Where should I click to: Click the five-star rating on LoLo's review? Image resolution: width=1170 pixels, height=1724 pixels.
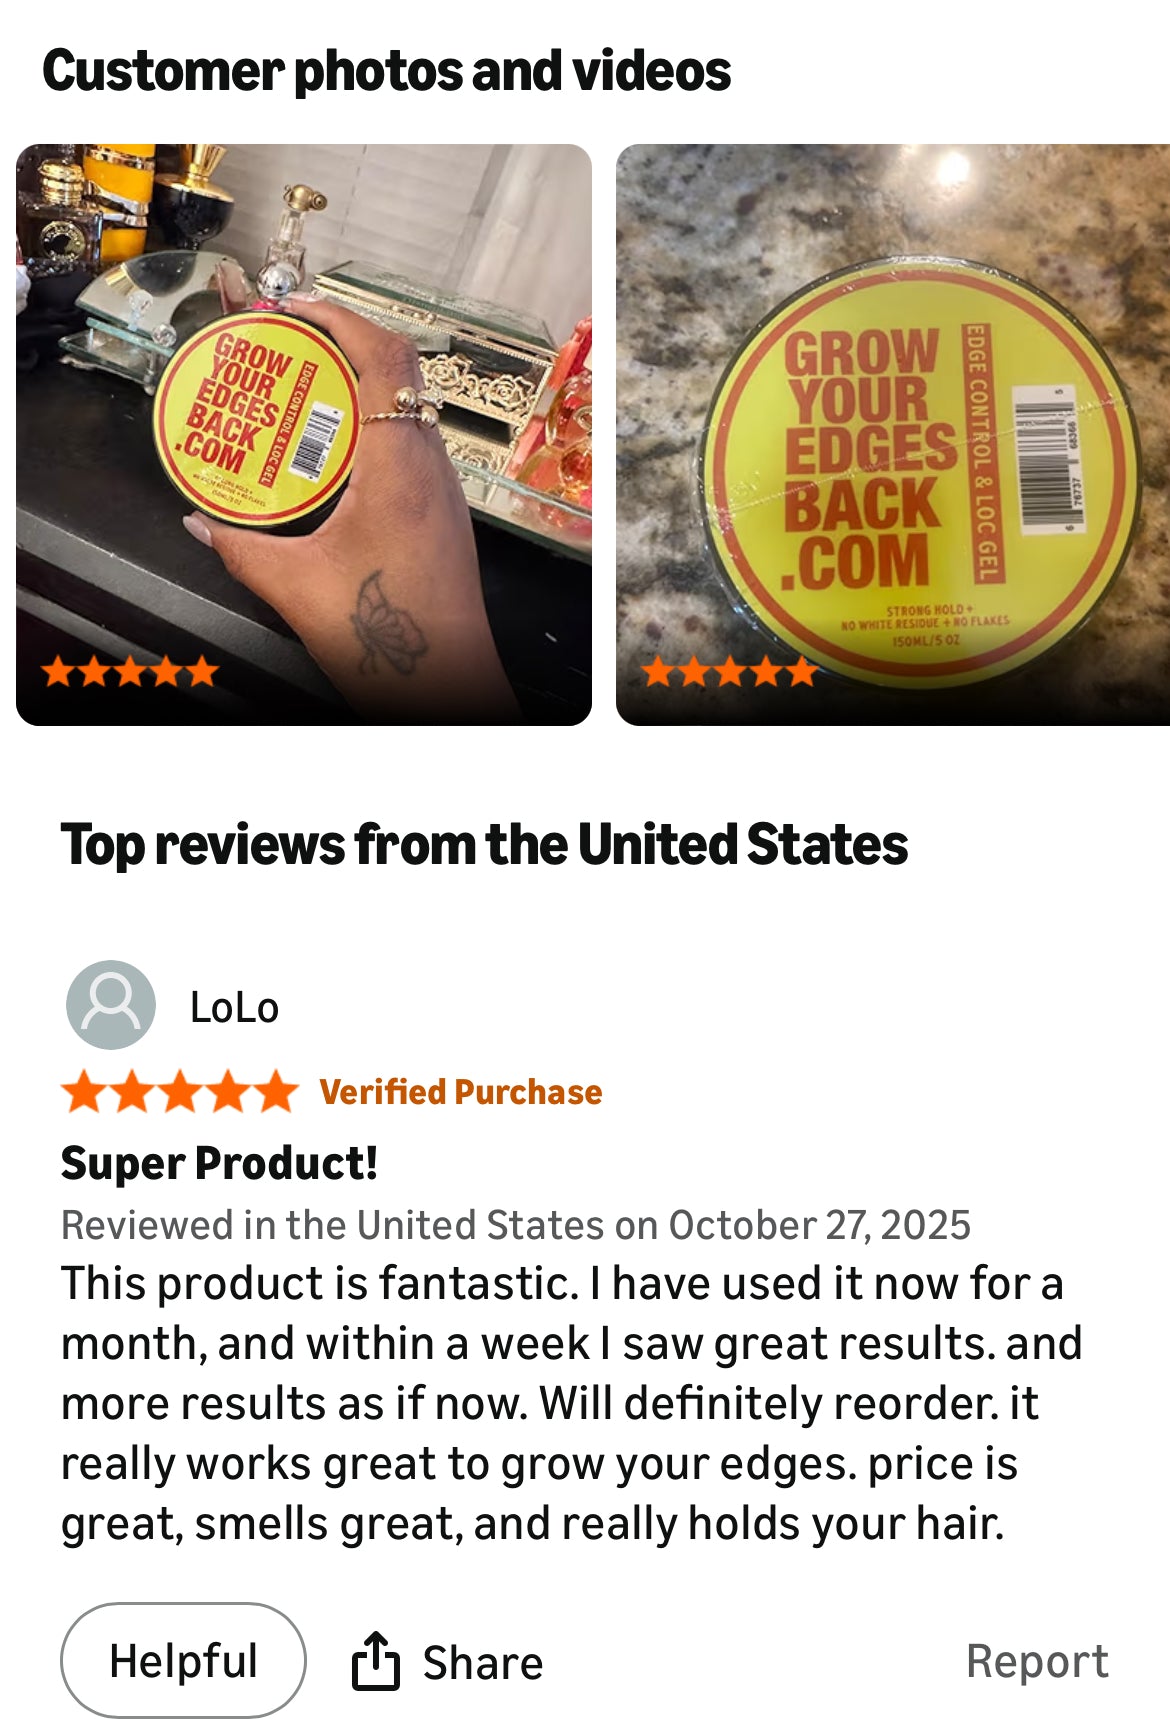(180, 1091)
